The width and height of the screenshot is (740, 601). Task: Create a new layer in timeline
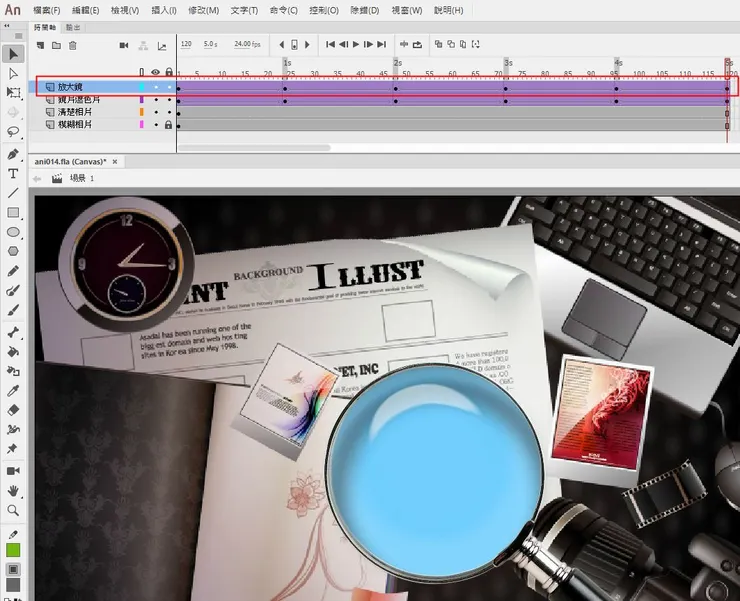[41, 45]
